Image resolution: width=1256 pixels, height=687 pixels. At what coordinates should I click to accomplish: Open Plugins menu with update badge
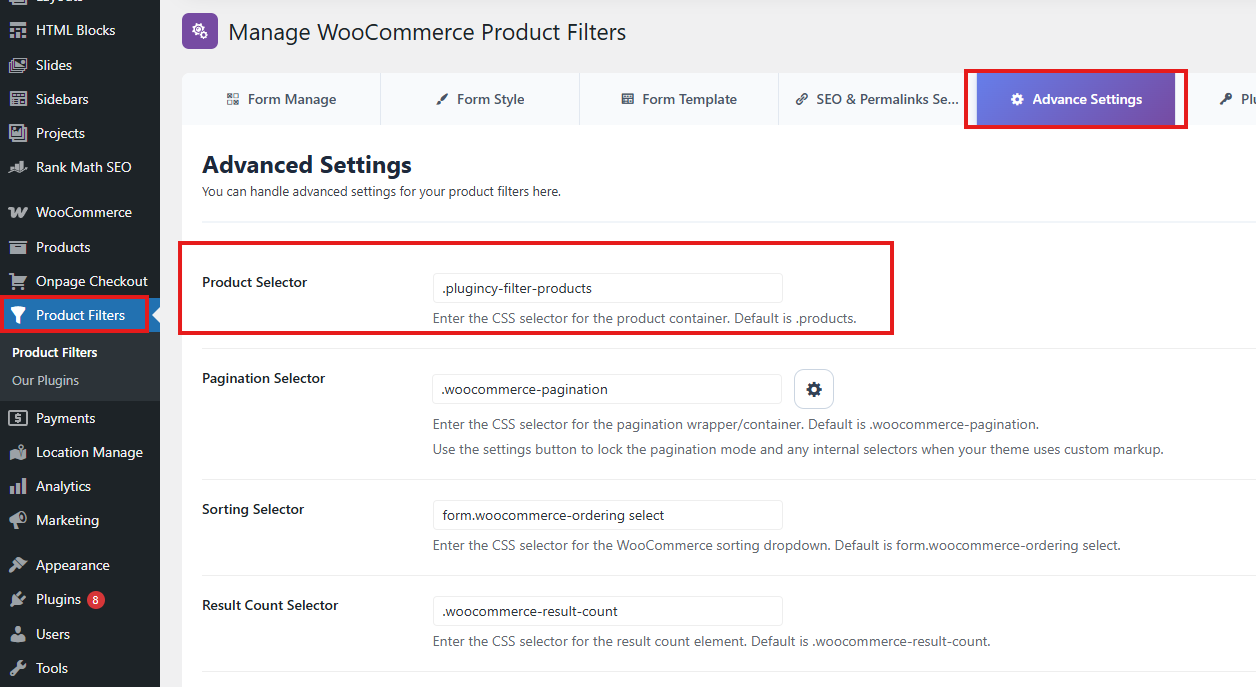tap(80, 599)
